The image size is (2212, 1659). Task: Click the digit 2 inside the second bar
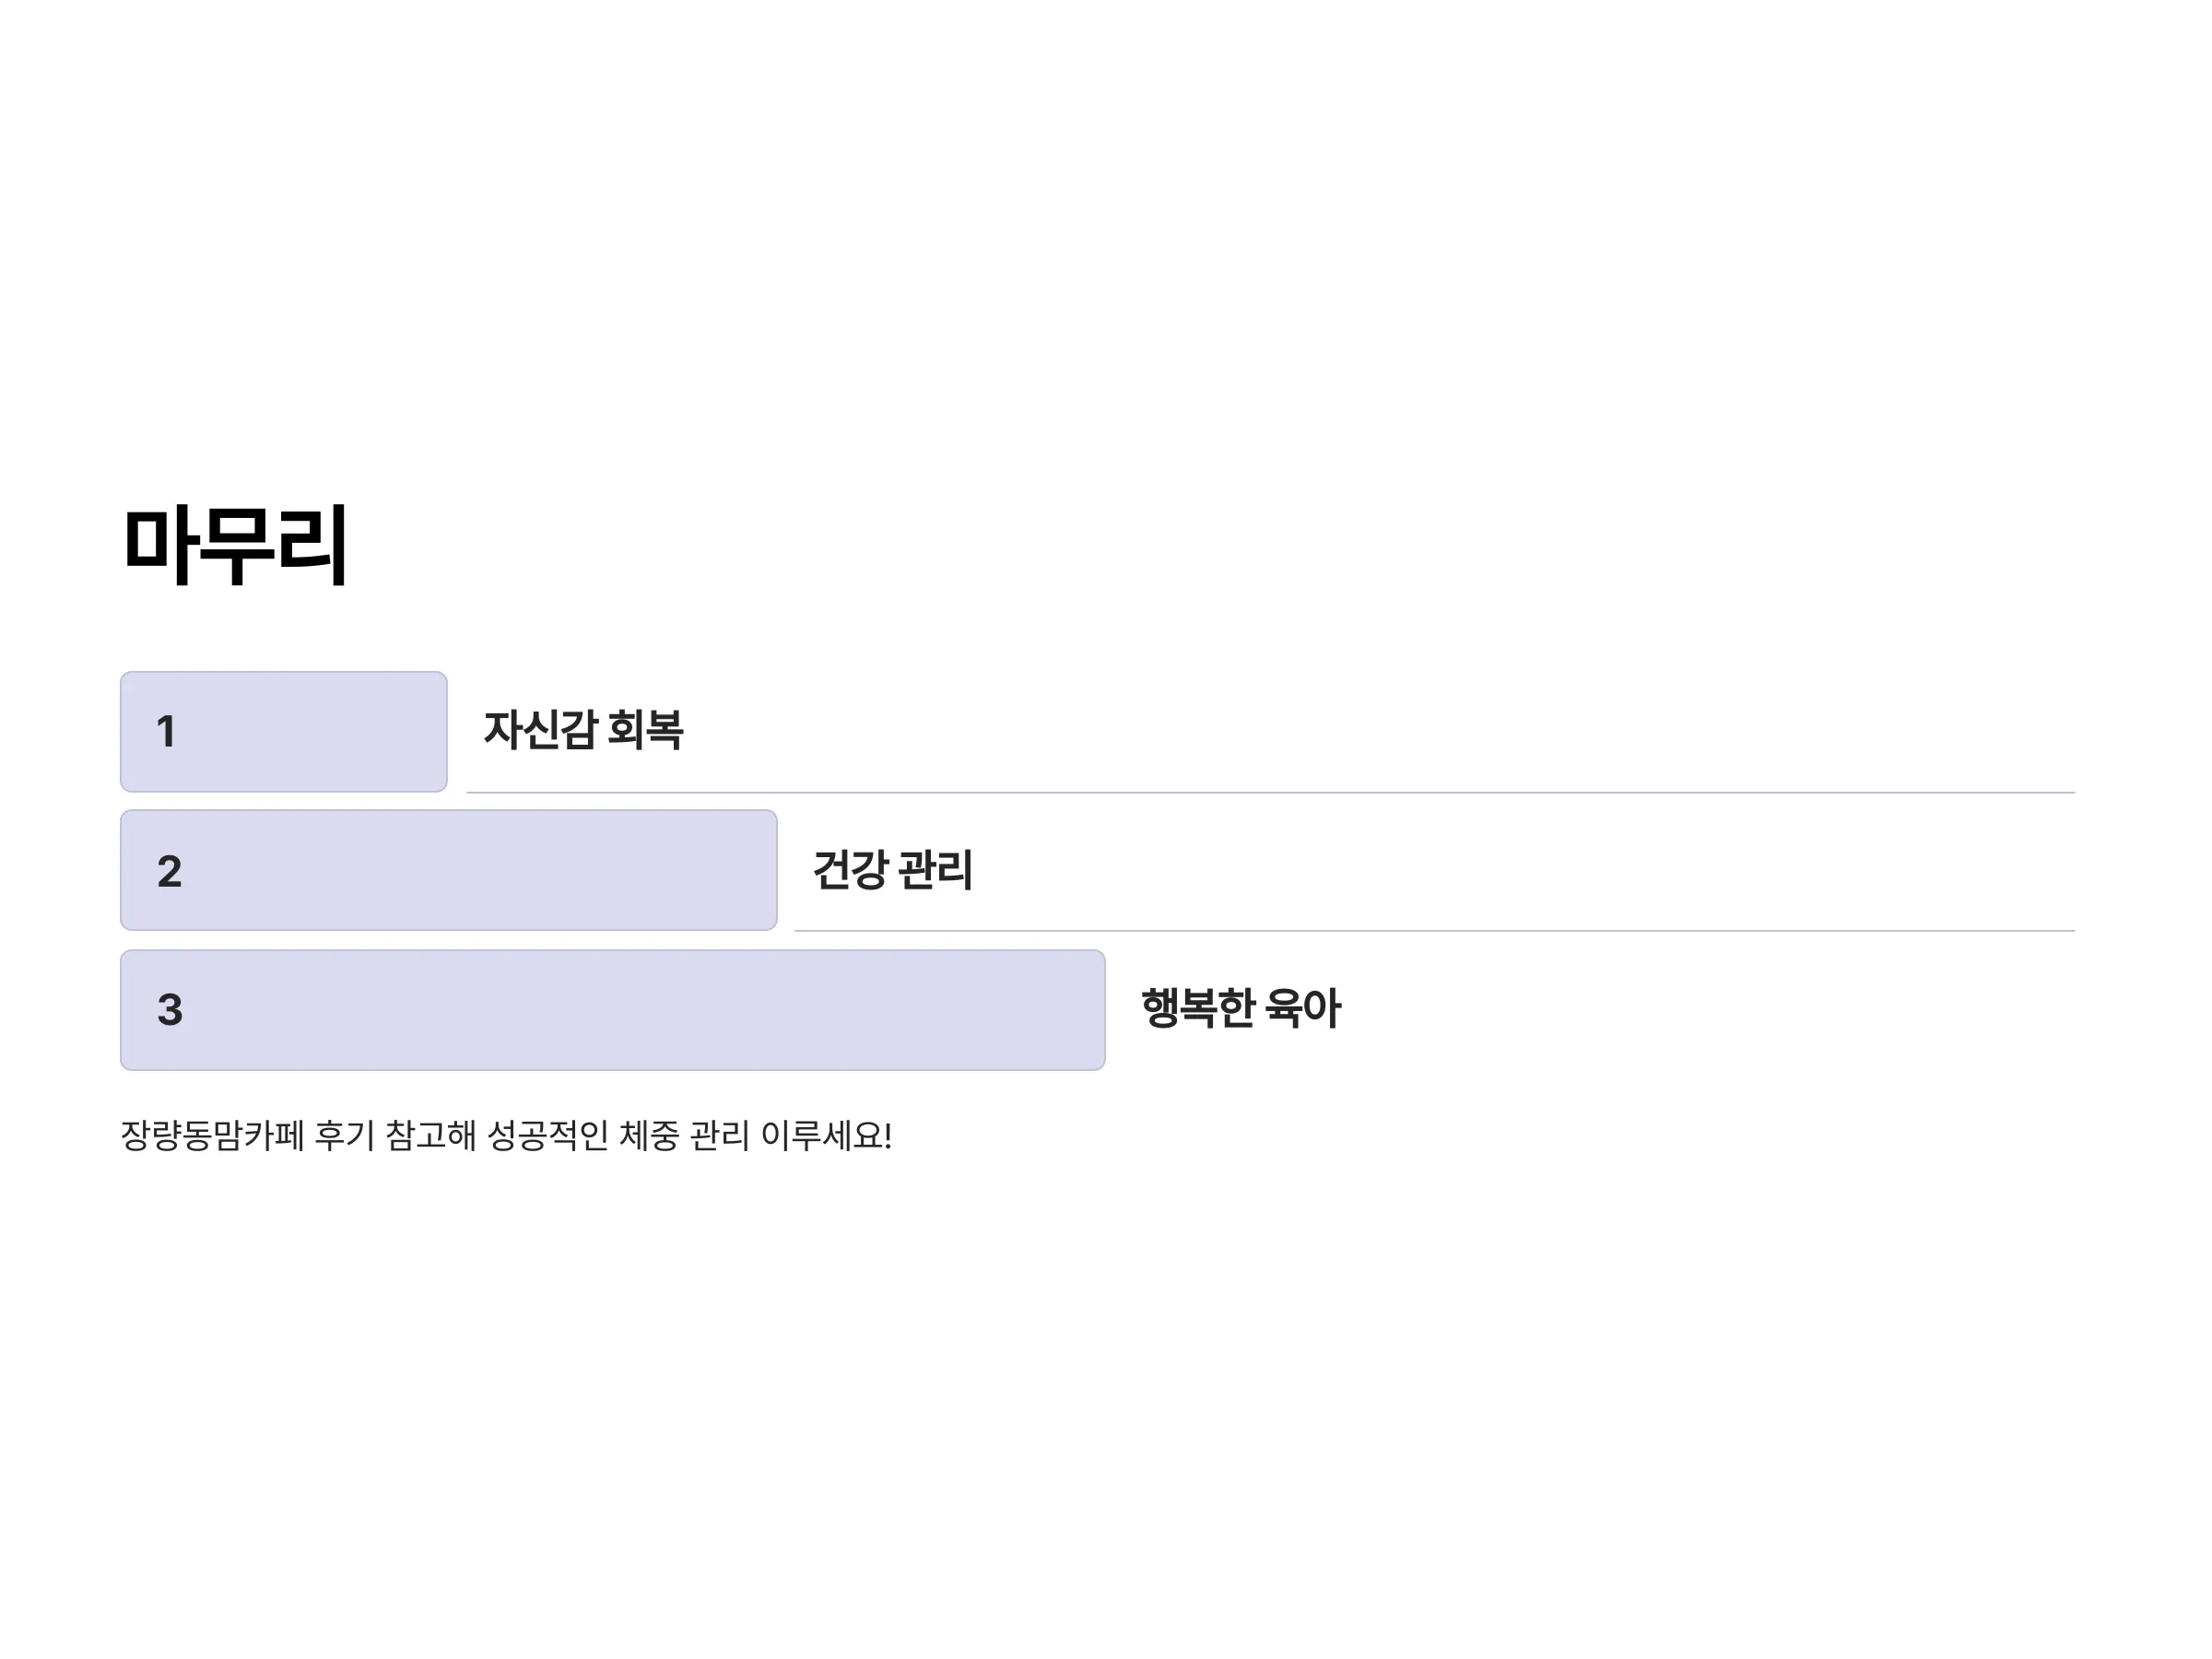point(170,872)
